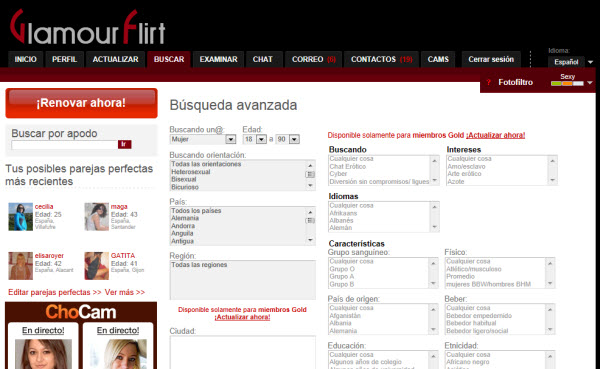Select Todas las orientaciones option

(206, 164)
